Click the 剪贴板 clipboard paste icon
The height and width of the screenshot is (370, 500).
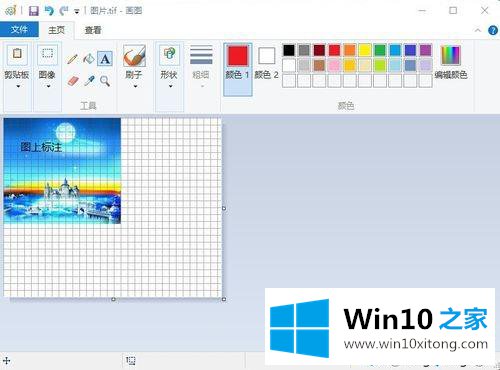[17, 54]
